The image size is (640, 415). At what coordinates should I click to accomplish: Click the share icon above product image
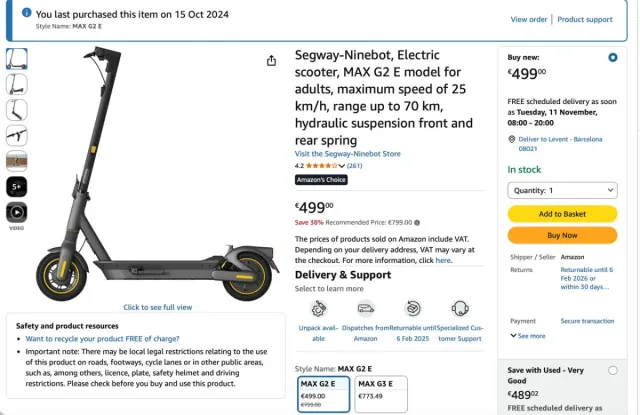[x=271, y=61]
